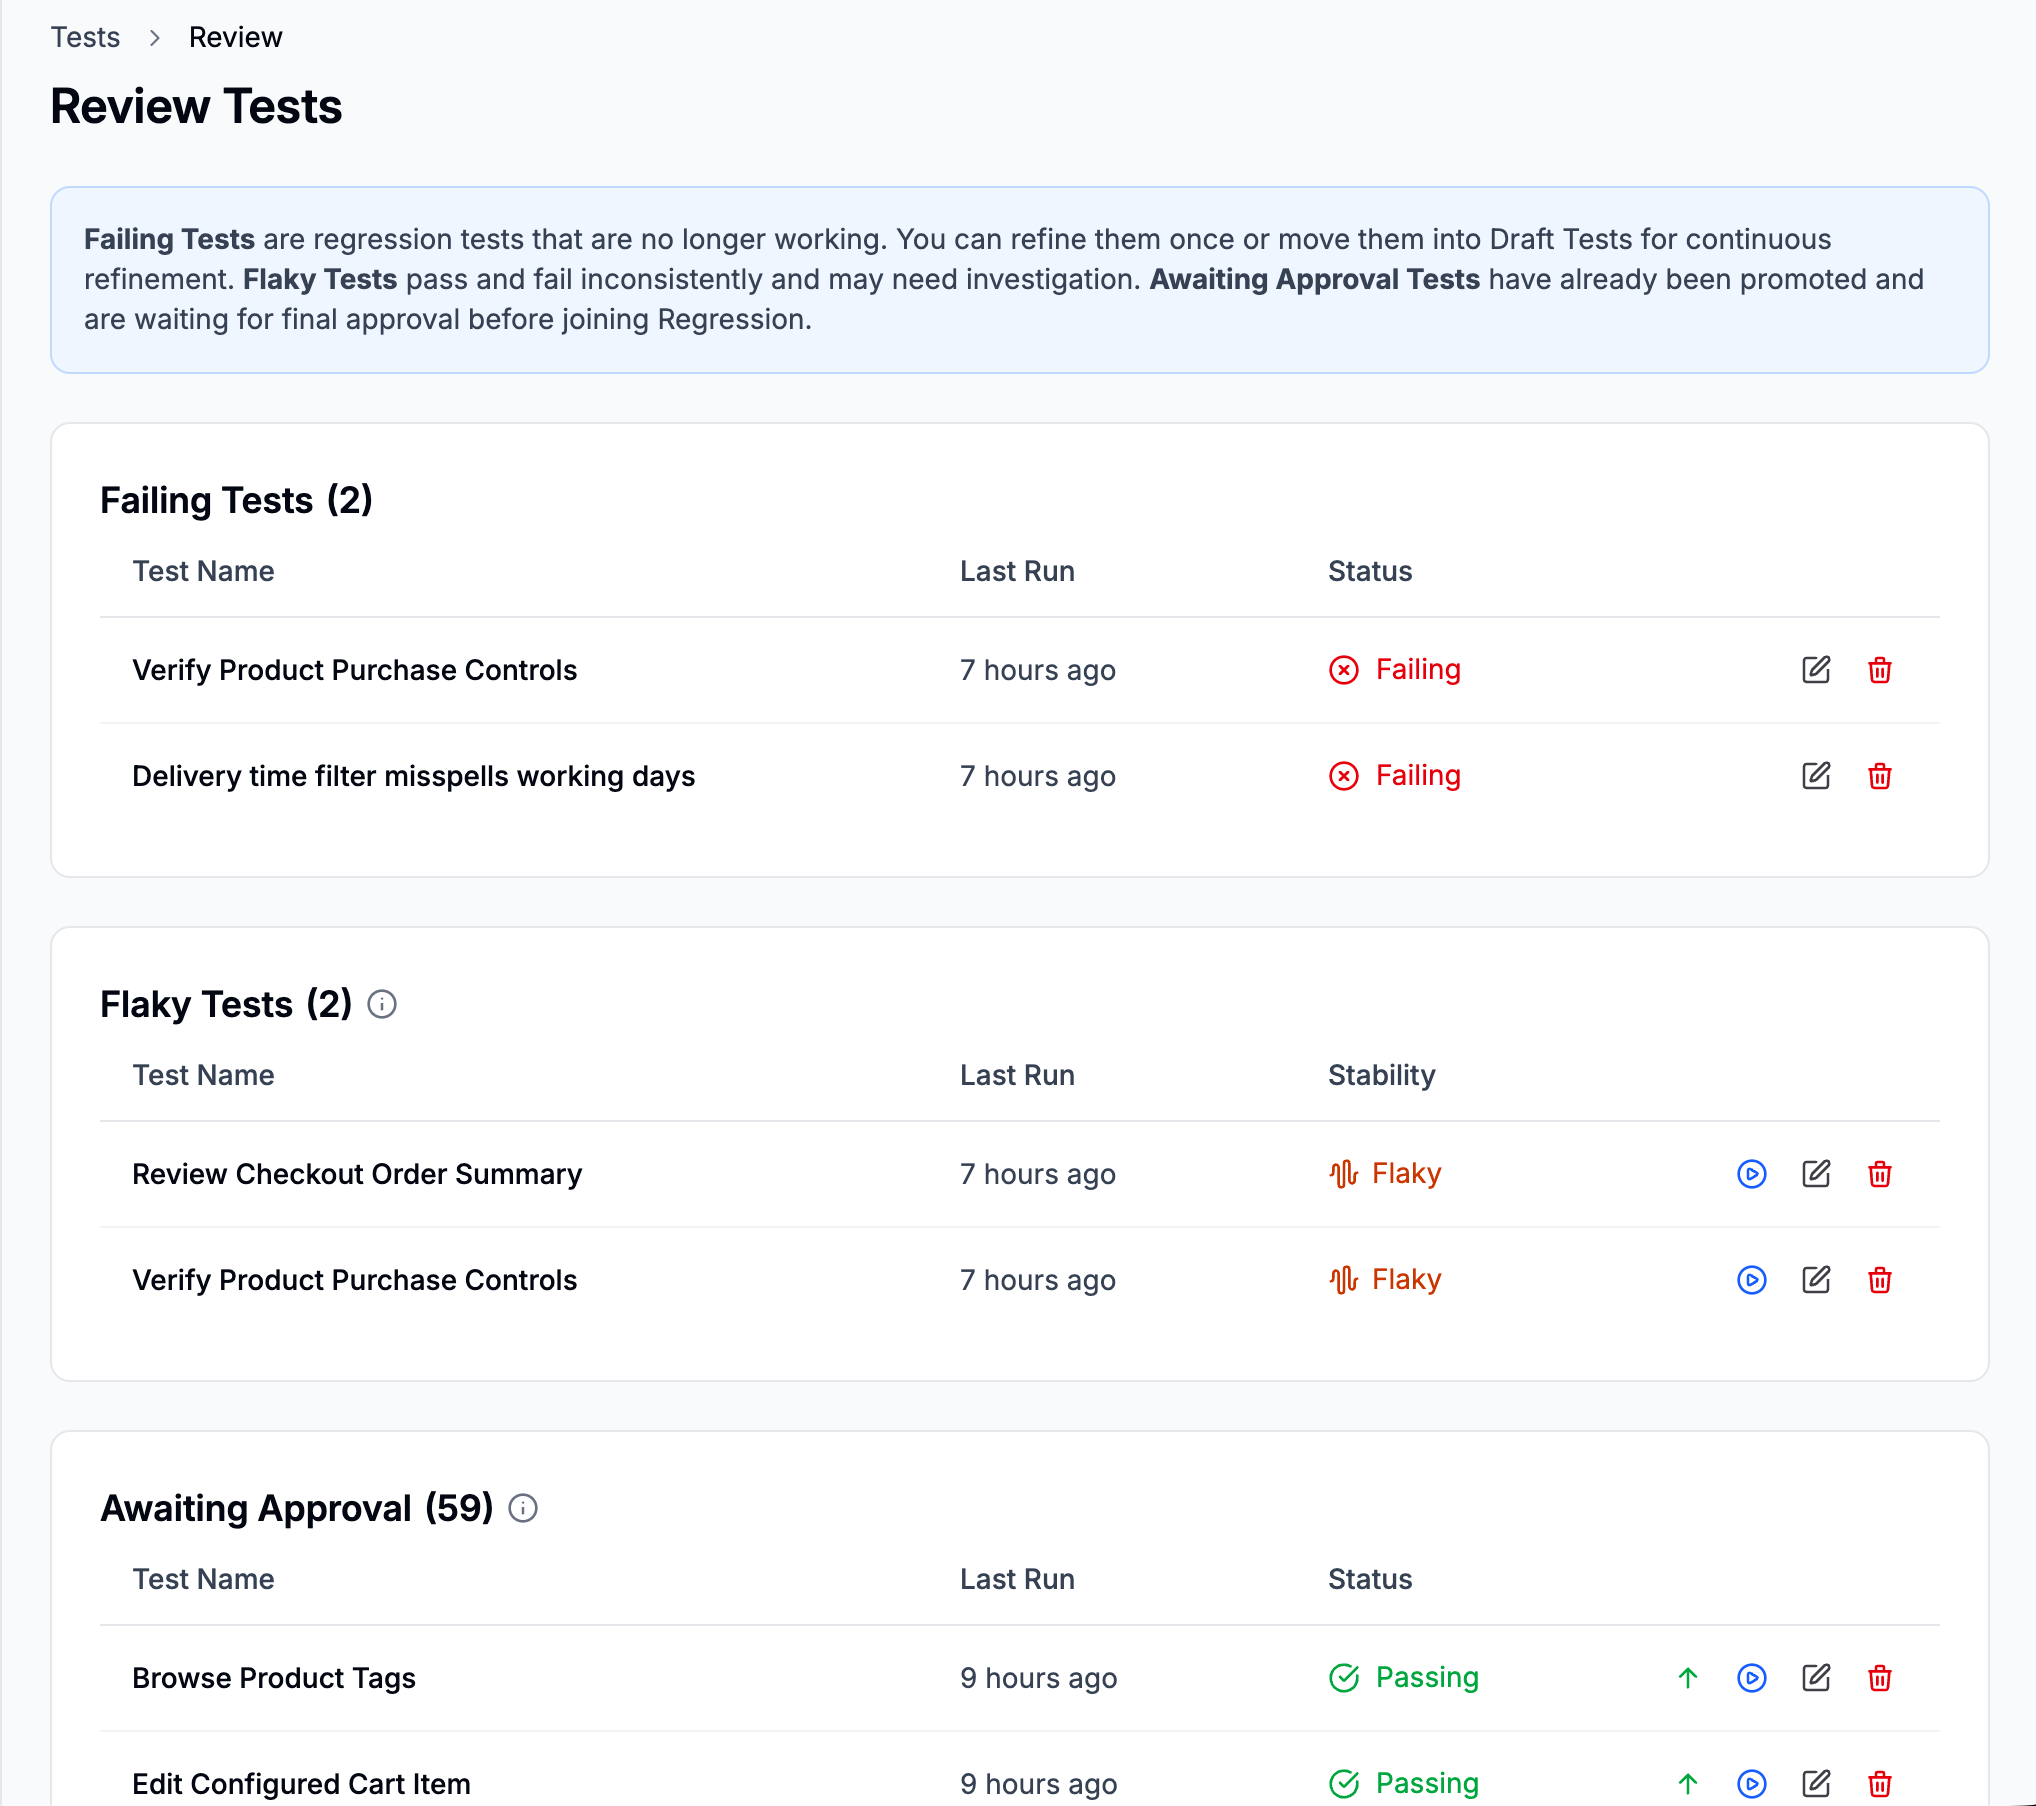This screenshot has width=2036, height=1806.
Task: Click Passing status of Edit Configured Cart Item
Action: [1404, 1784]
